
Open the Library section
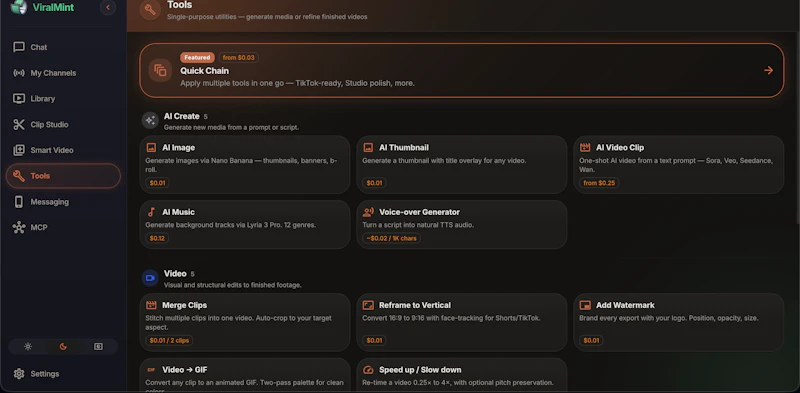[x=63, y=99]
